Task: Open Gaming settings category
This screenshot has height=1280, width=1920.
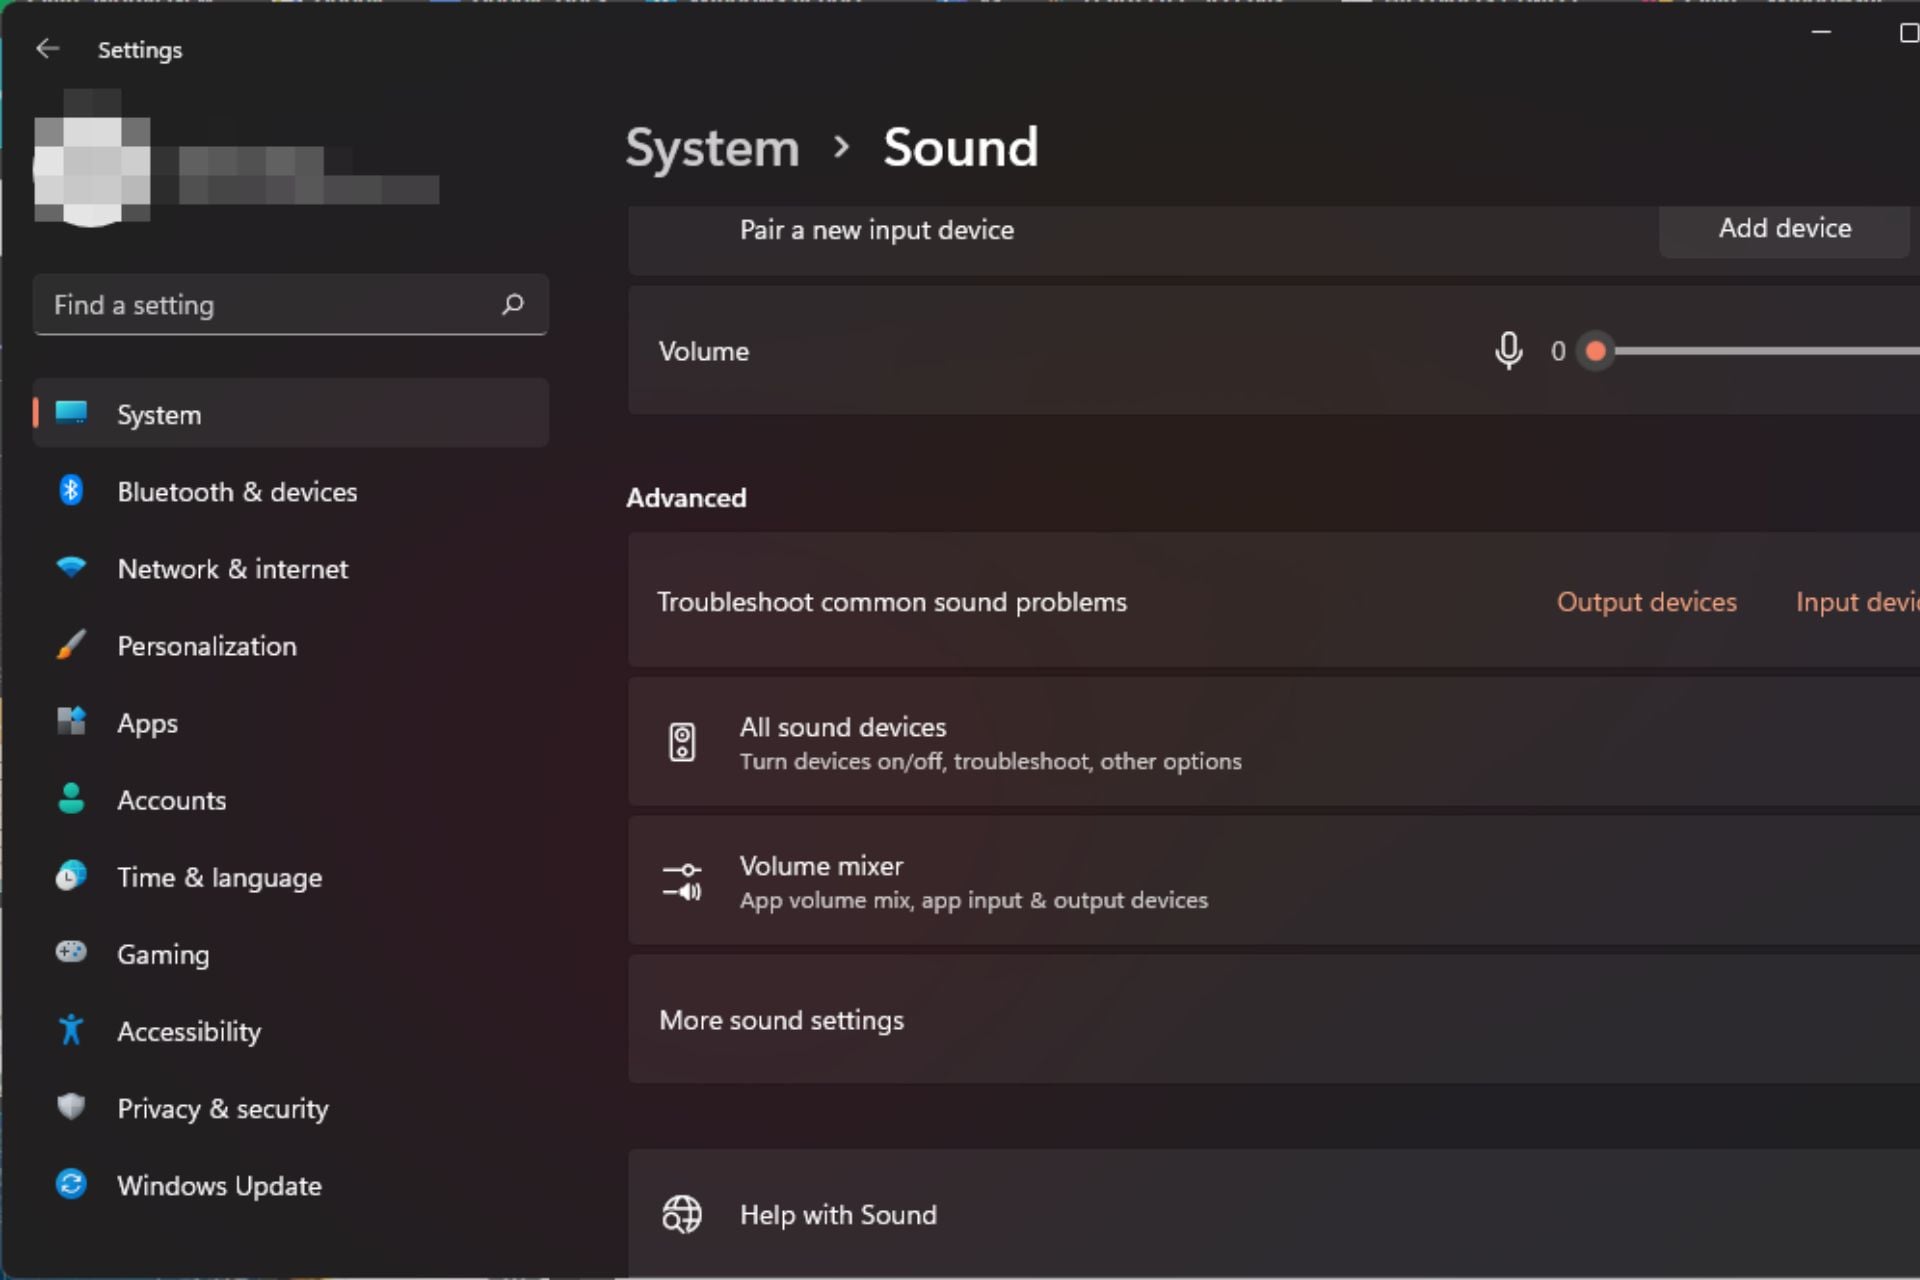Action: pyautogui.click(x=163, y=954)
